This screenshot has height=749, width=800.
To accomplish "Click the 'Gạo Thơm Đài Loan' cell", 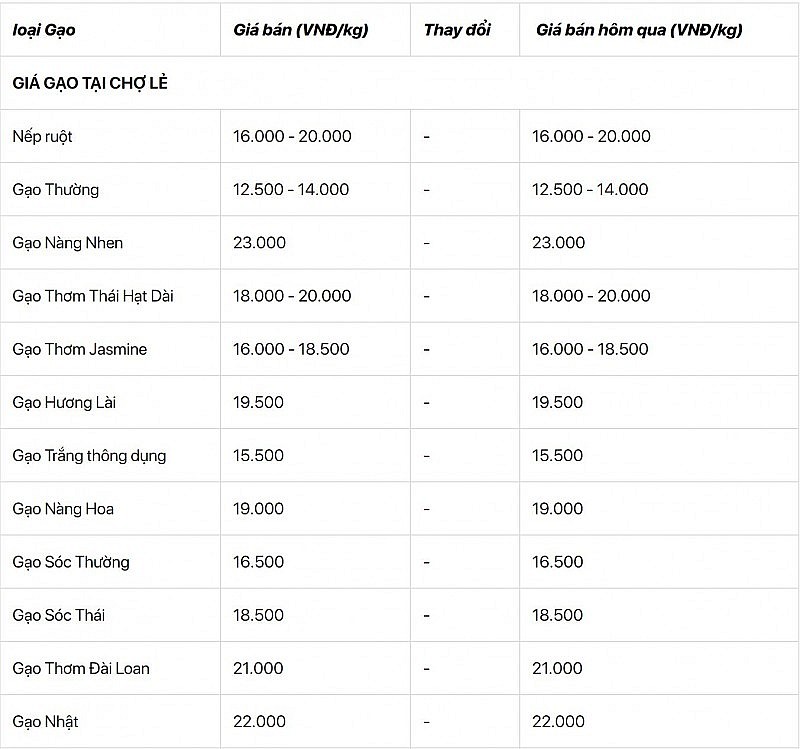I will [x=81, y=668].
